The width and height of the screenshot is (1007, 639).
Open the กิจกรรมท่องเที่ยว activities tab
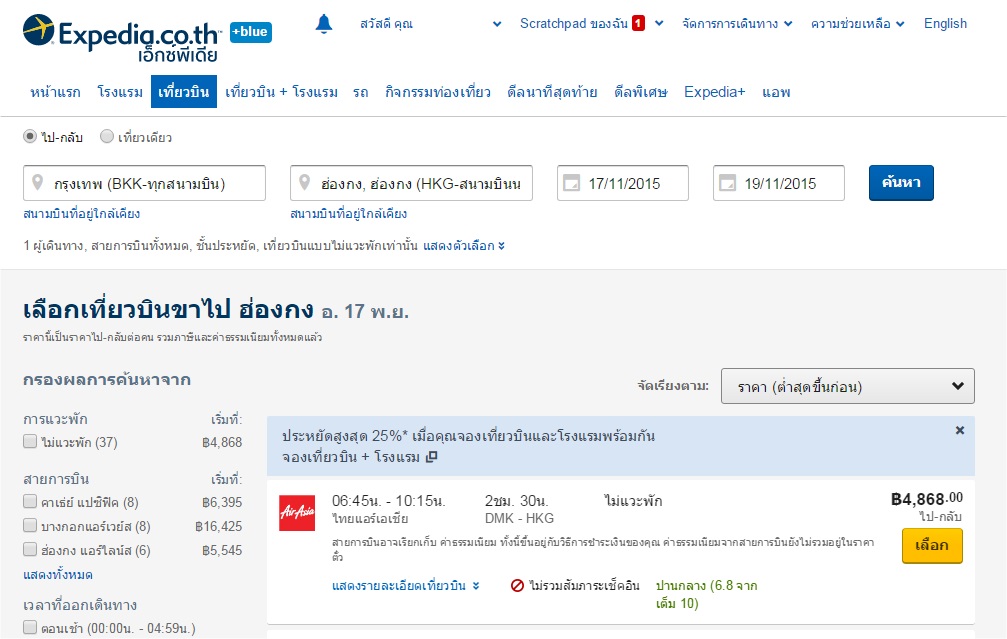438,92
